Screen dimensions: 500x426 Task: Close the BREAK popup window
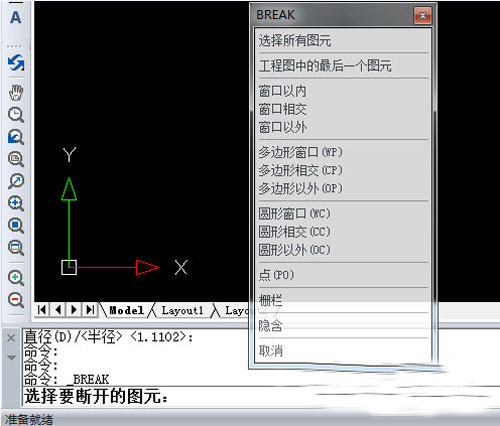click(422, 15)
